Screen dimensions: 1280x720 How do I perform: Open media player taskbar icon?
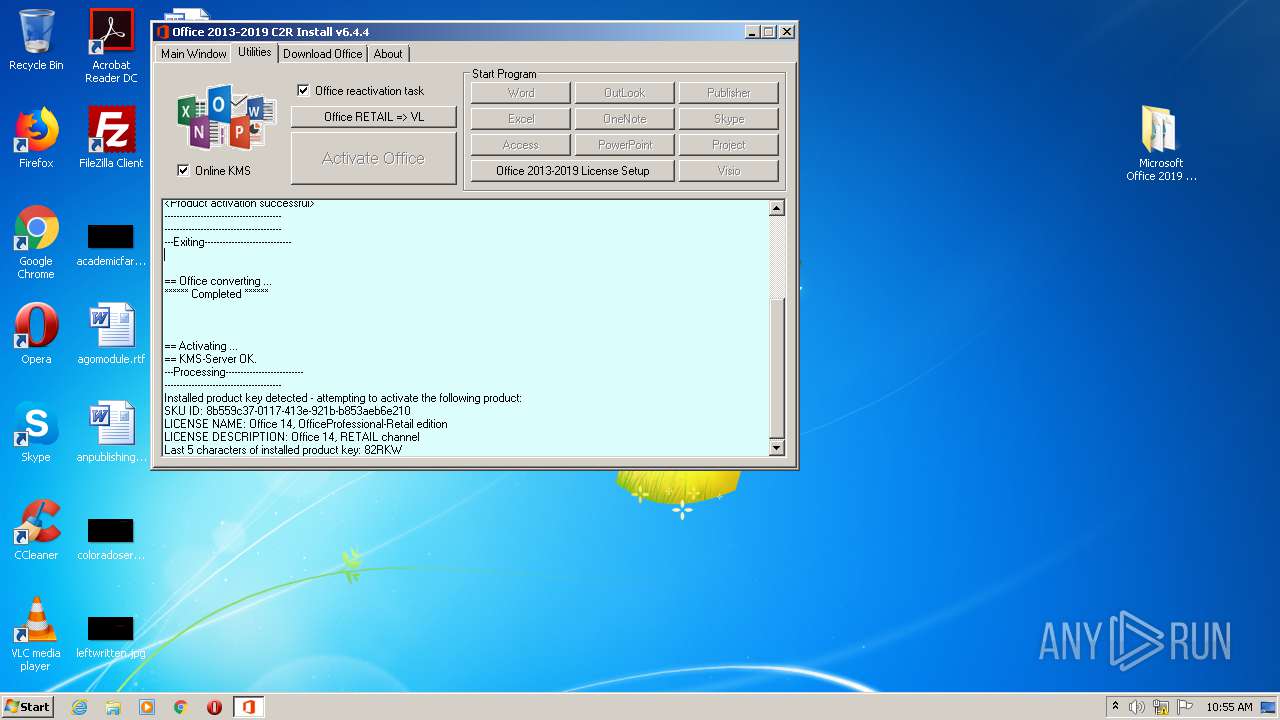pos(147,707)
